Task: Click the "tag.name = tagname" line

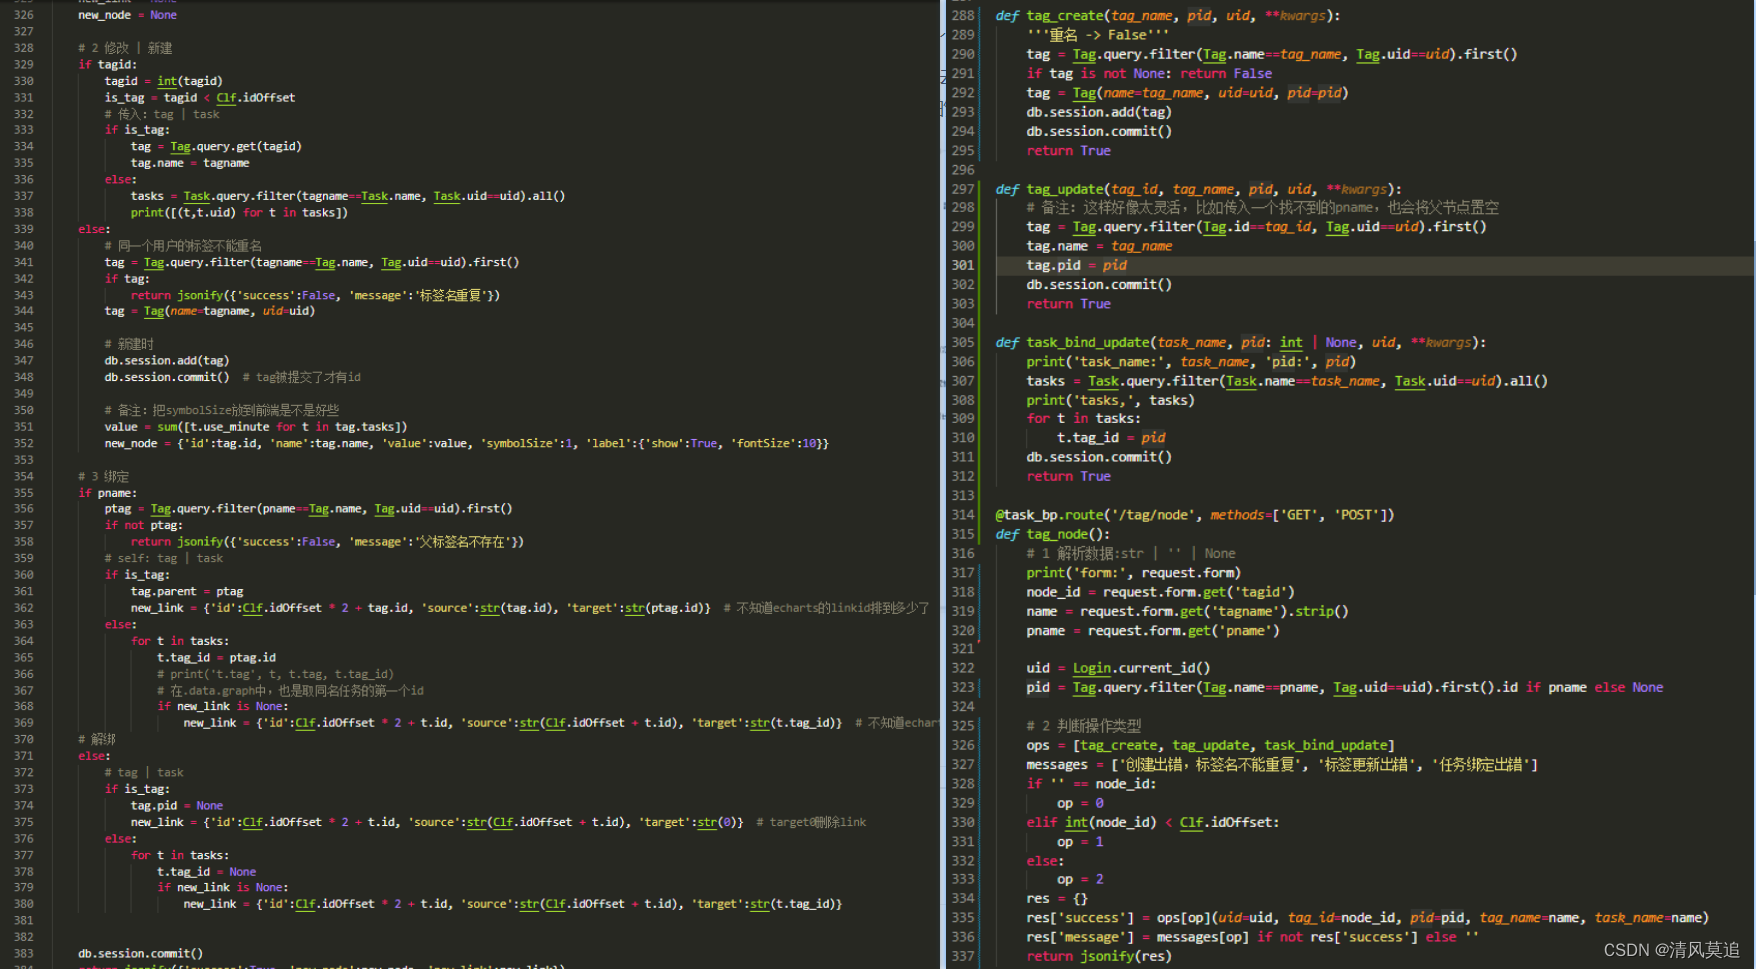Action: (189, 163)
